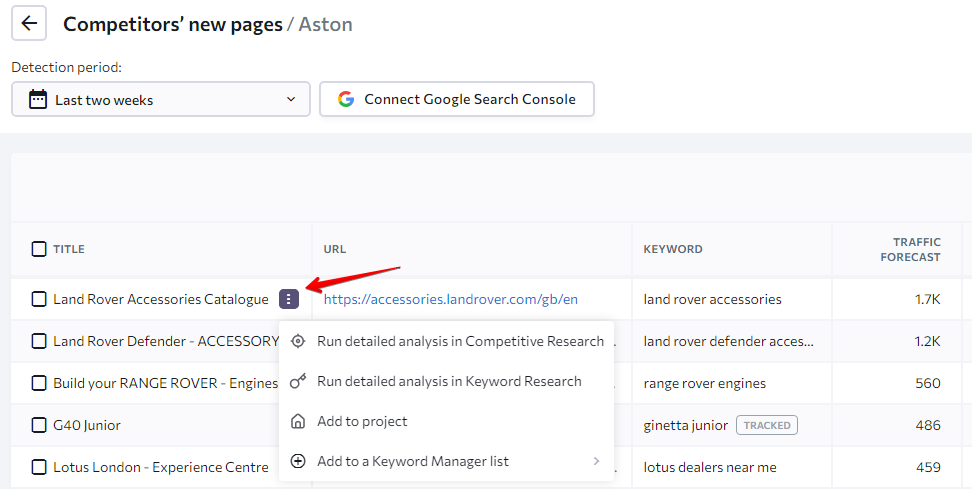Check the Land Rover Defender - ACCESSORY row
The width and height of the screenshot is (972, 489).
point(38,341)
